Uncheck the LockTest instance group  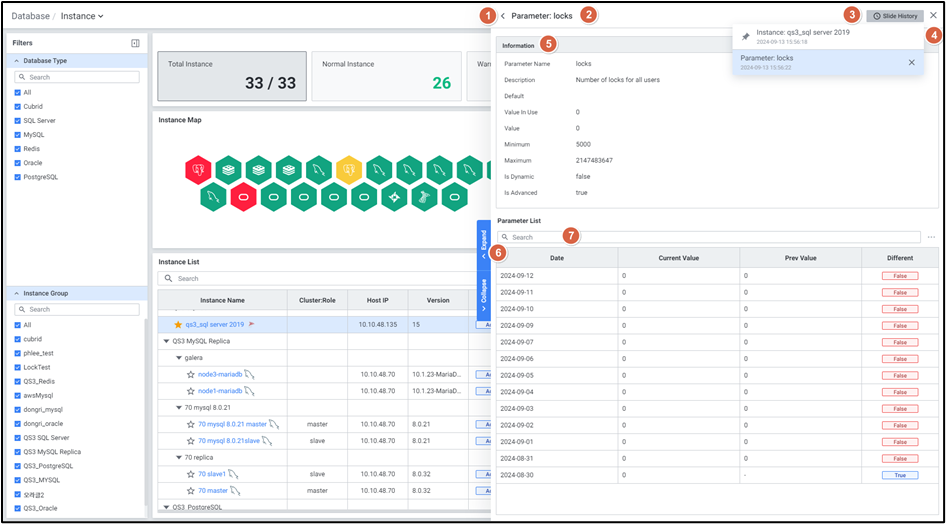coord(17,367)
